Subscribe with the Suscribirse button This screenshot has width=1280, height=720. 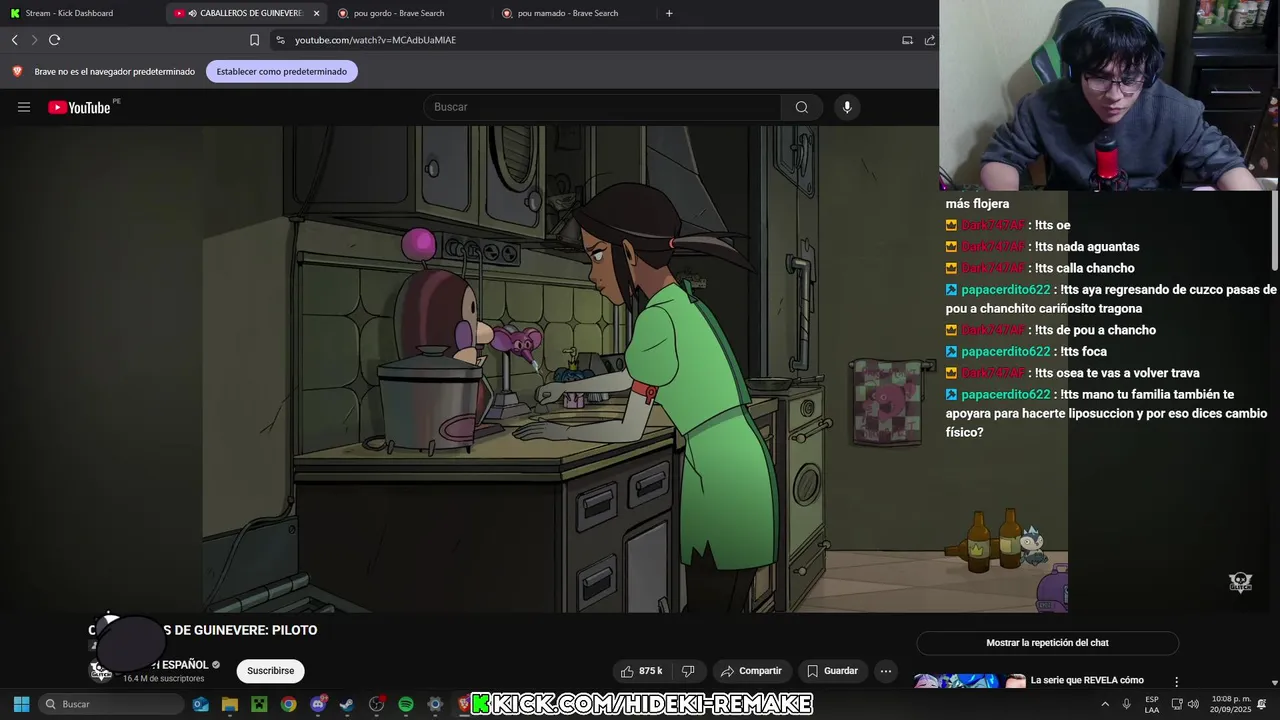[x=271, y=671]
